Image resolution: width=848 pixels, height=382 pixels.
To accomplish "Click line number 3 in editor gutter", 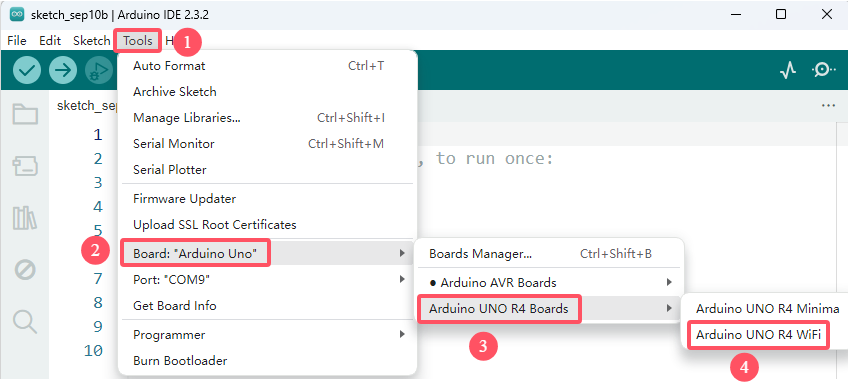I will coord(97,183).
